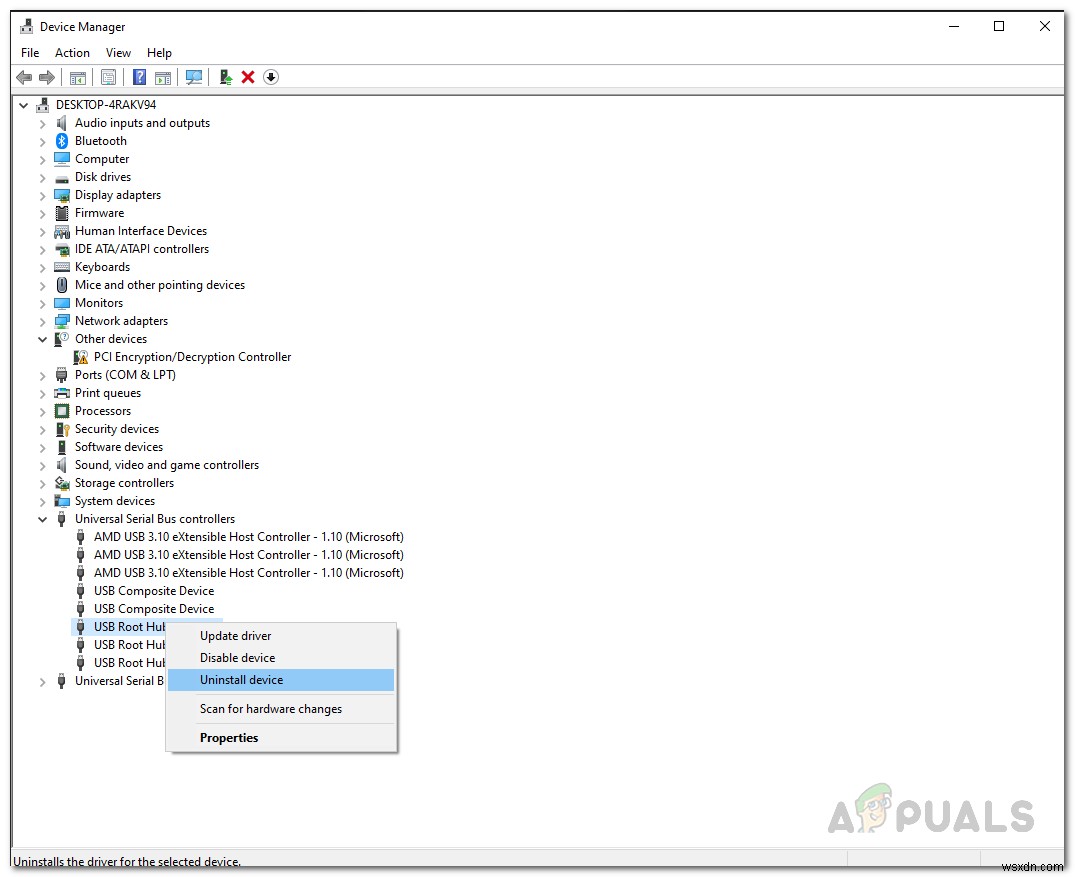
Task: Click the Help toolbar icon
Action: click(139, 77)
